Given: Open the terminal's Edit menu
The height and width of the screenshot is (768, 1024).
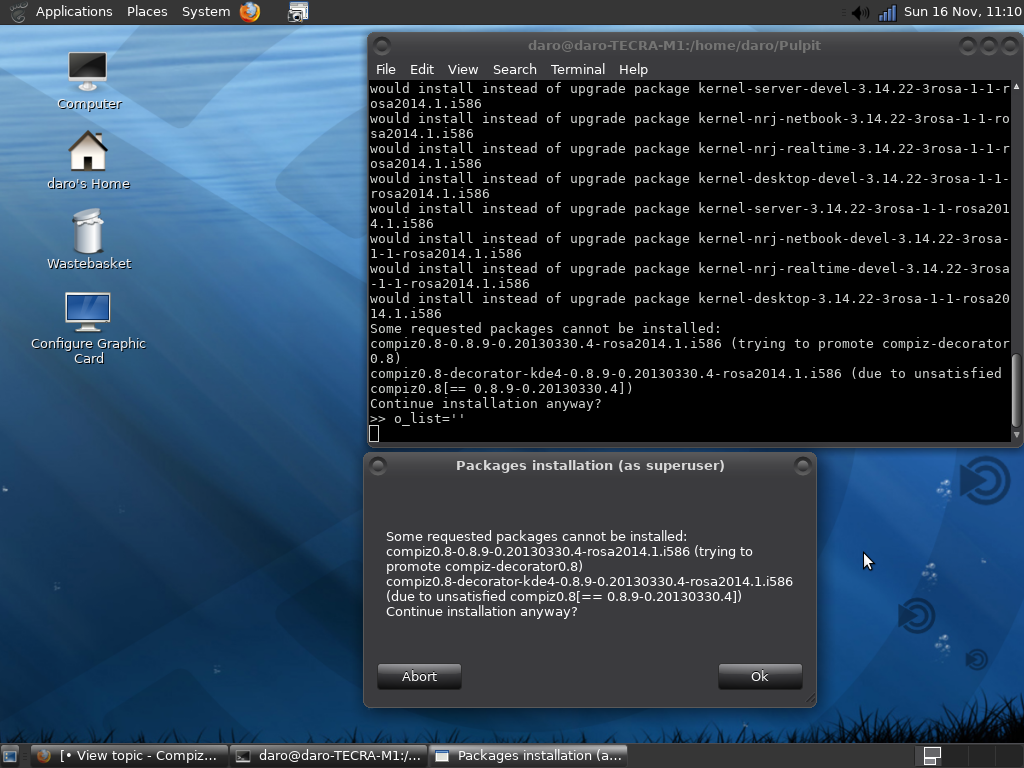Looking at the screenshot, I should 422,69.
